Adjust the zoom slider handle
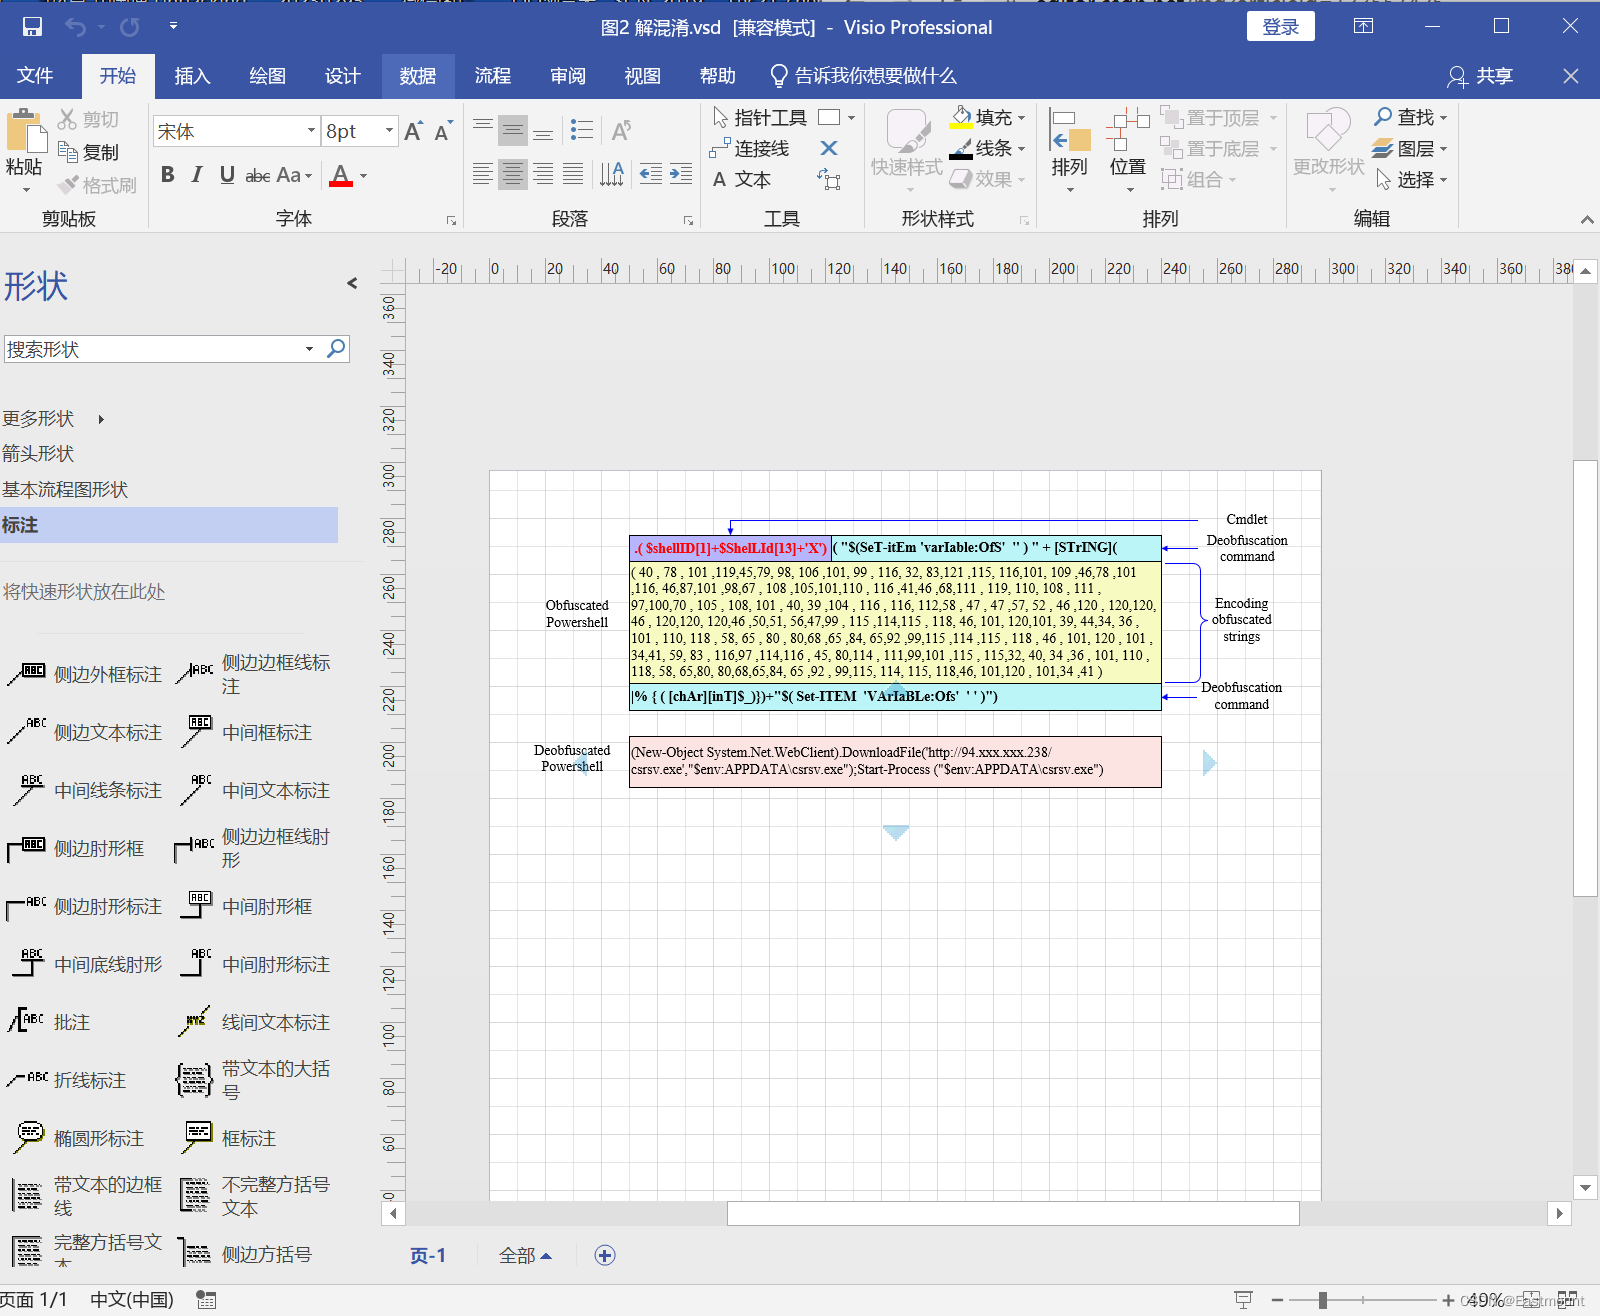This screenshot has width=1600, height=1316. 1323,1300
